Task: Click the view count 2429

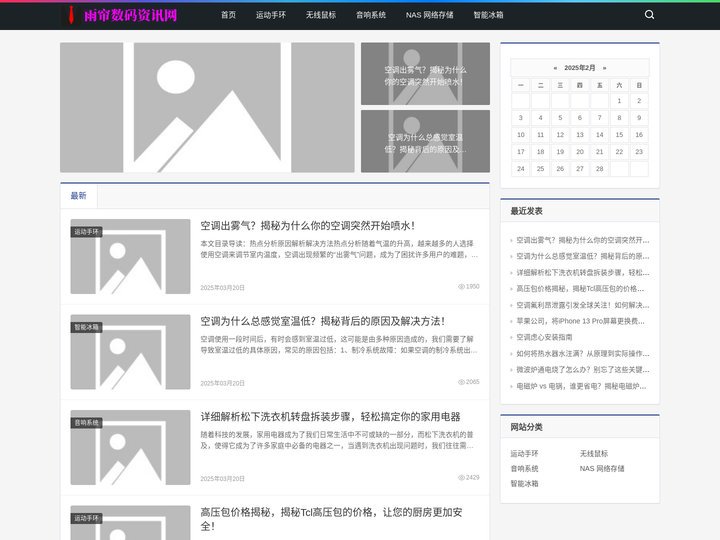Action: point(468,478)
